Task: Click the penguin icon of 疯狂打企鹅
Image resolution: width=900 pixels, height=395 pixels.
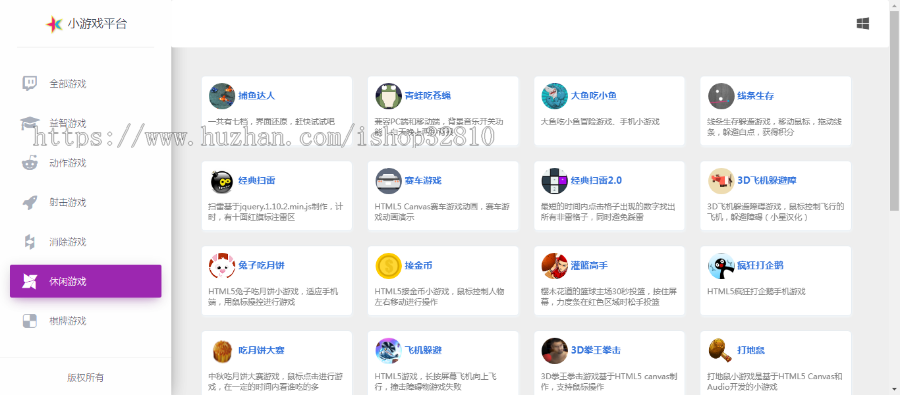Action: tap(721, 266)
